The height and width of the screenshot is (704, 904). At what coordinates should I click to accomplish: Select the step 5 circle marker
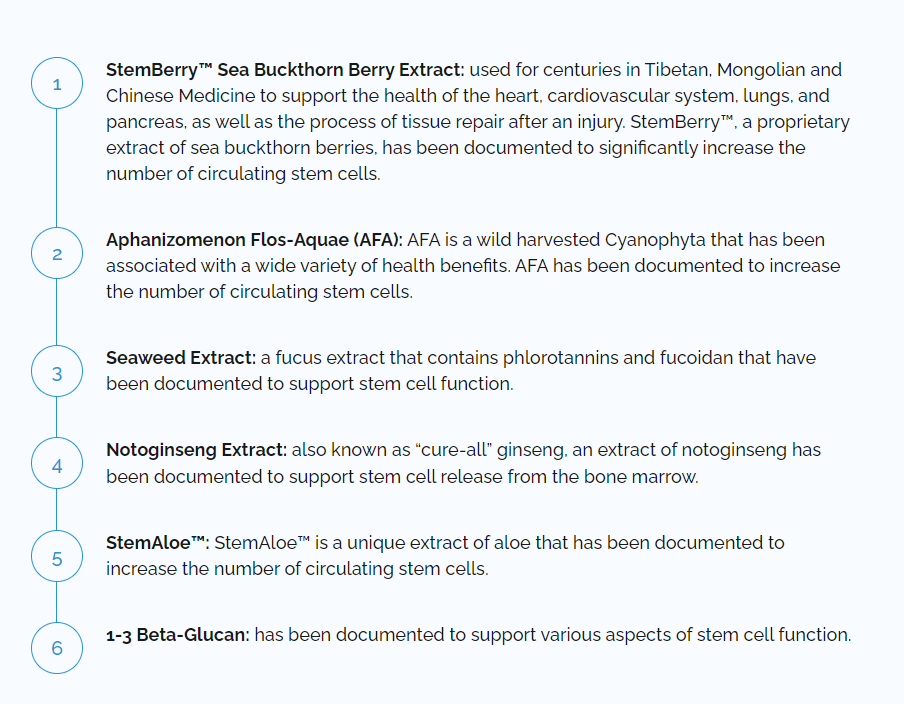tap(57, 558)
